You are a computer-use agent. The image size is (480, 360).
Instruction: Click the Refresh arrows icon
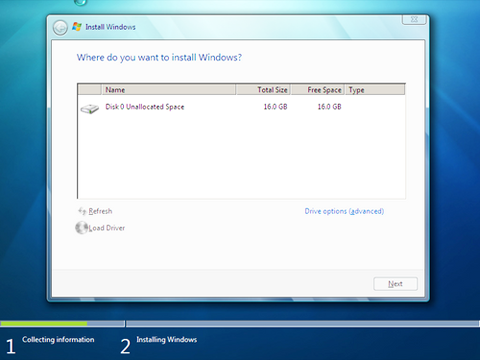(x=82, y=211)
